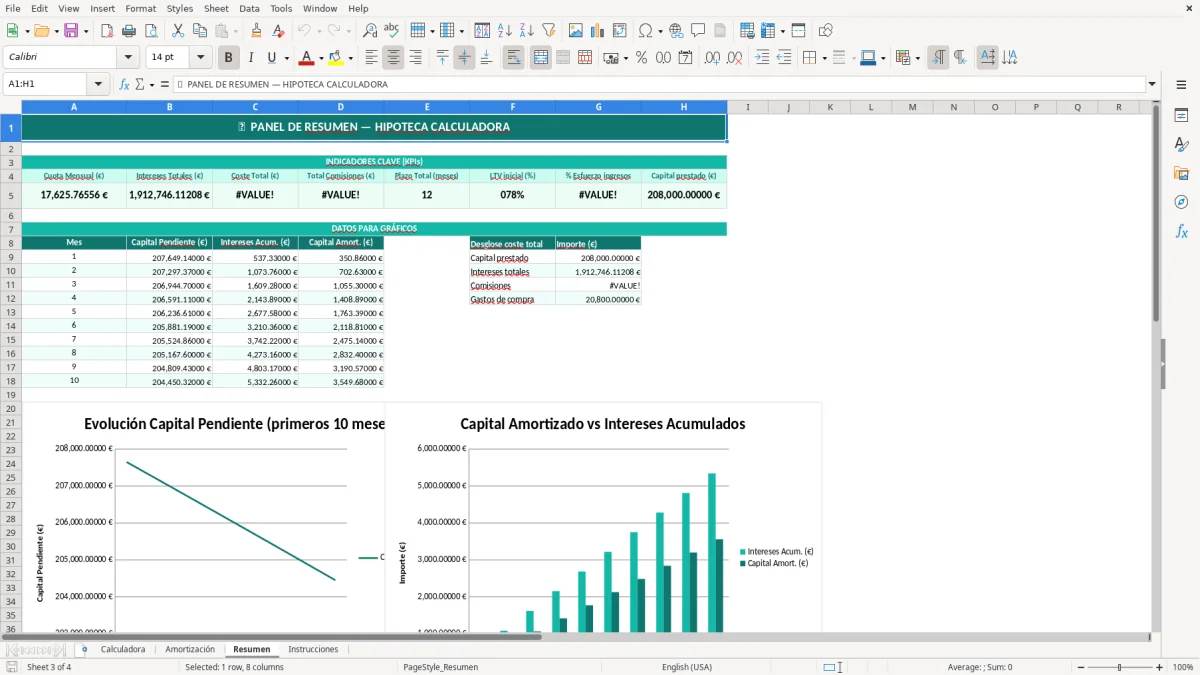Toggle Center Horizontally alignment
Viewport: 1200px width, 675px height.
pos(394,58)
